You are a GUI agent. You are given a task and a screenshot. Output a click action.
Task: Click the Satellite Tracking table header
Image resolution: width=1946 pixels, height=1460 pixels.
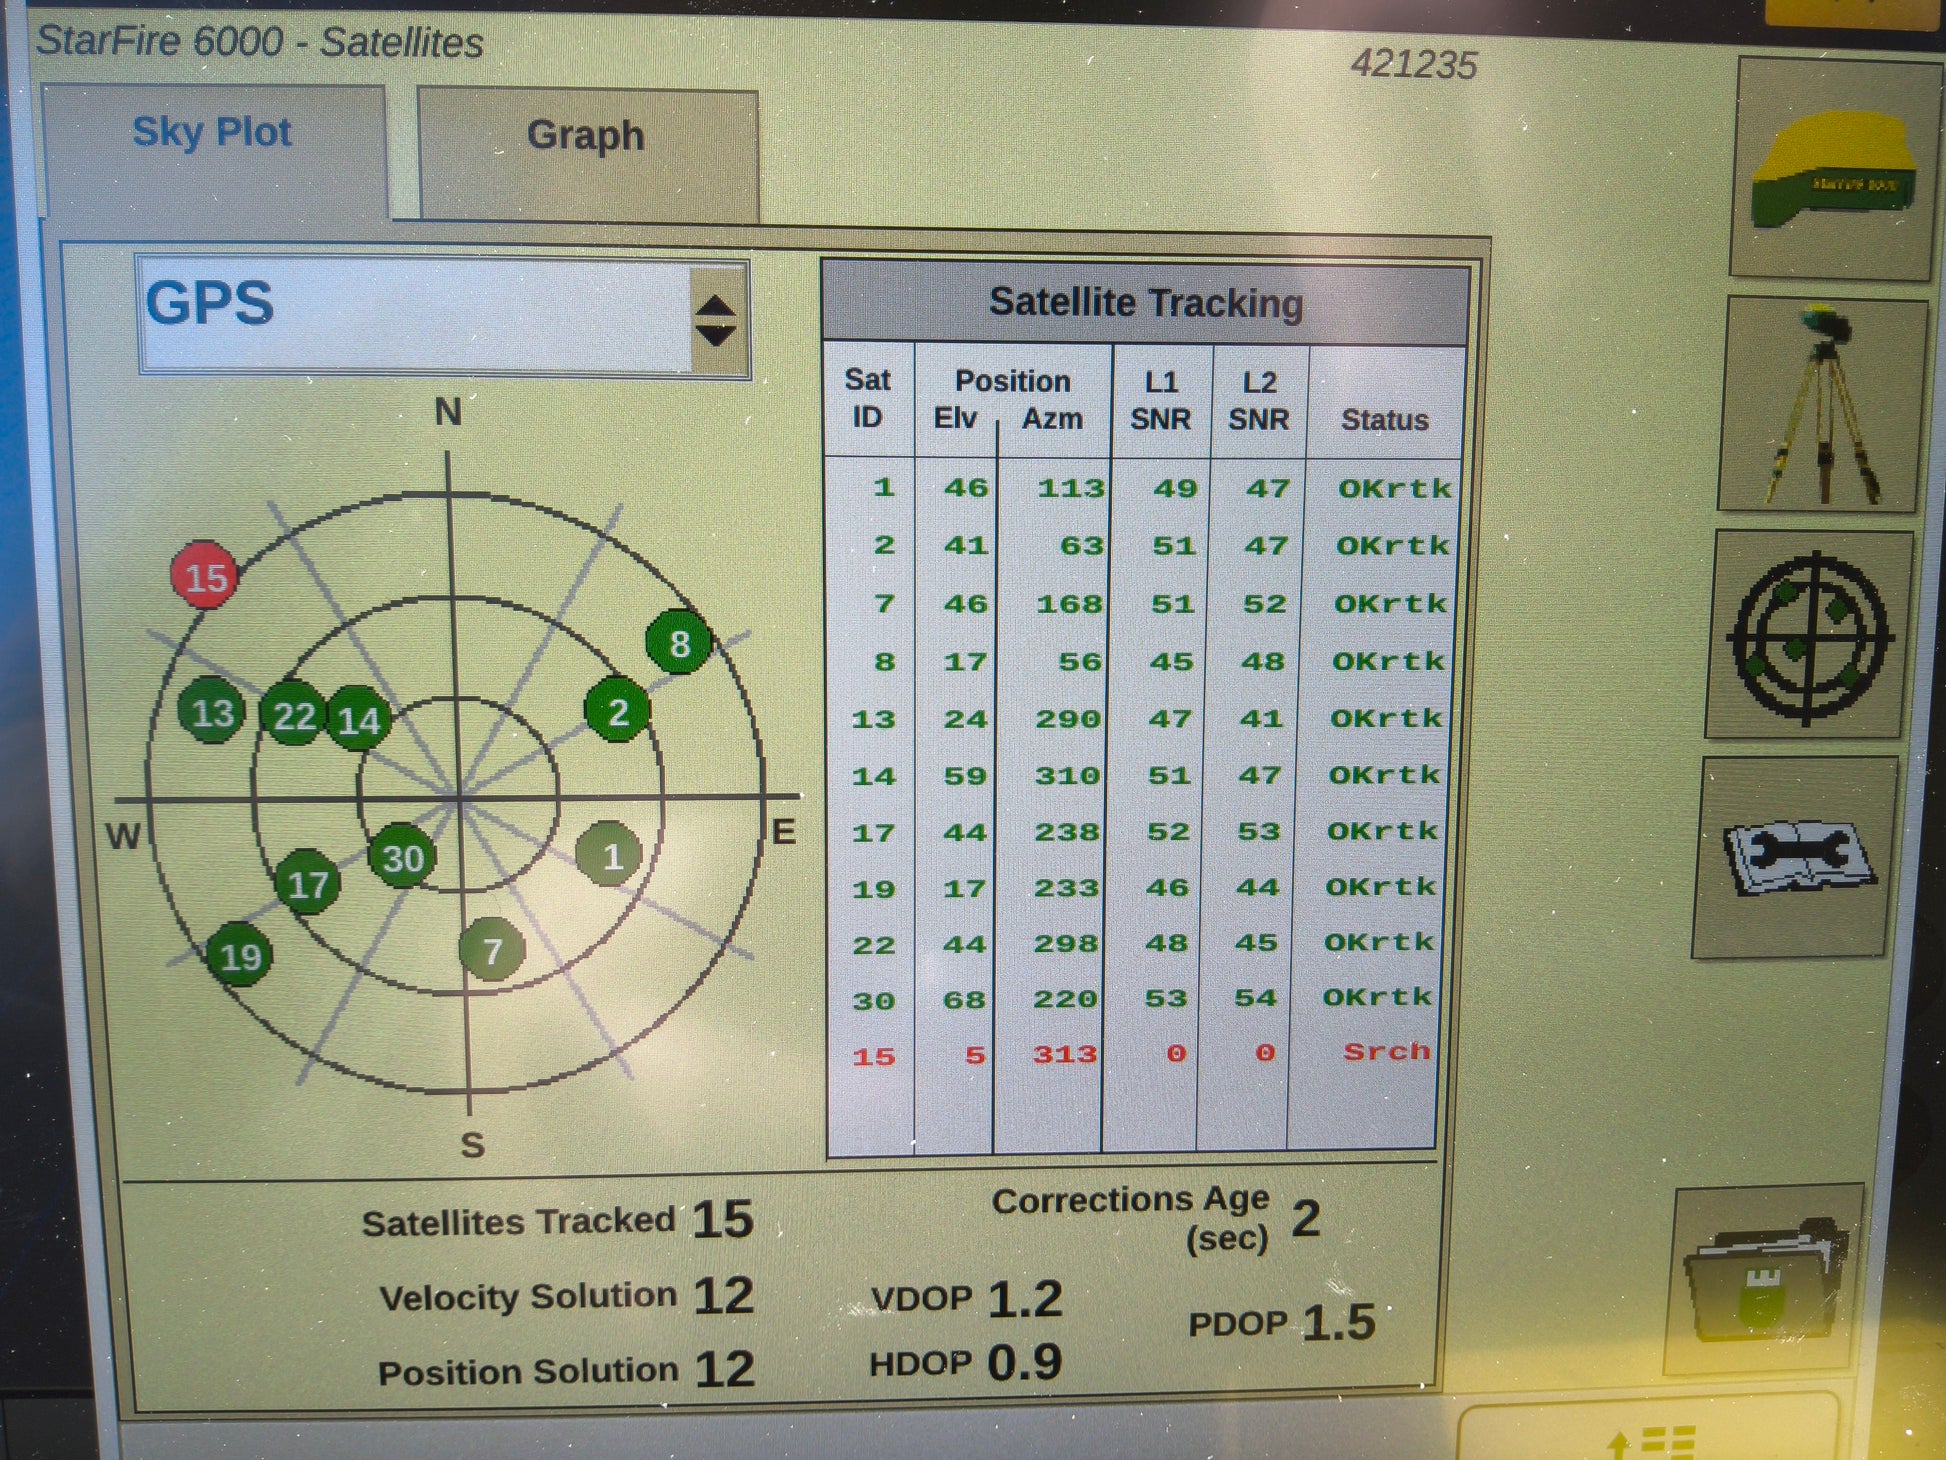[x=1145, y=303]
